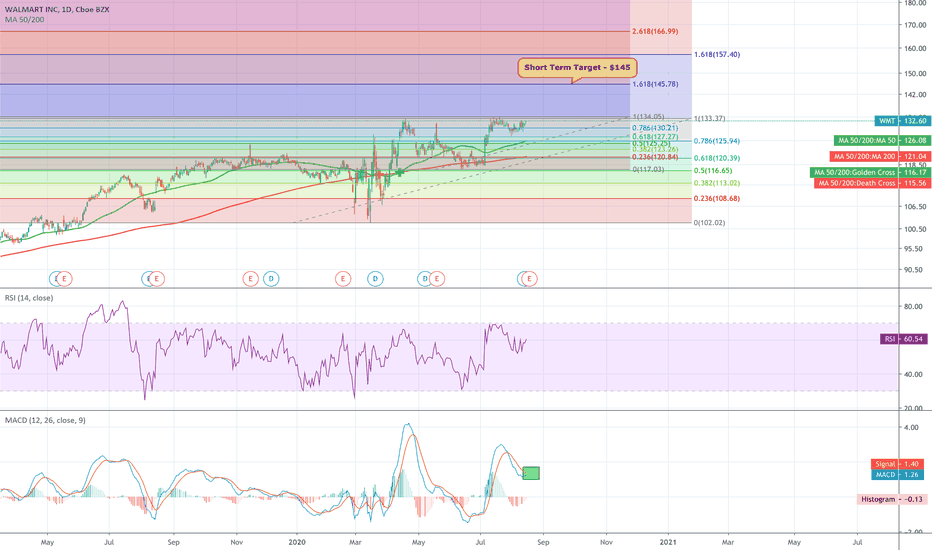Select the MA 50/200 indicator legend
This screenshot has width=932, height=550.
click(x=24, y=20)
